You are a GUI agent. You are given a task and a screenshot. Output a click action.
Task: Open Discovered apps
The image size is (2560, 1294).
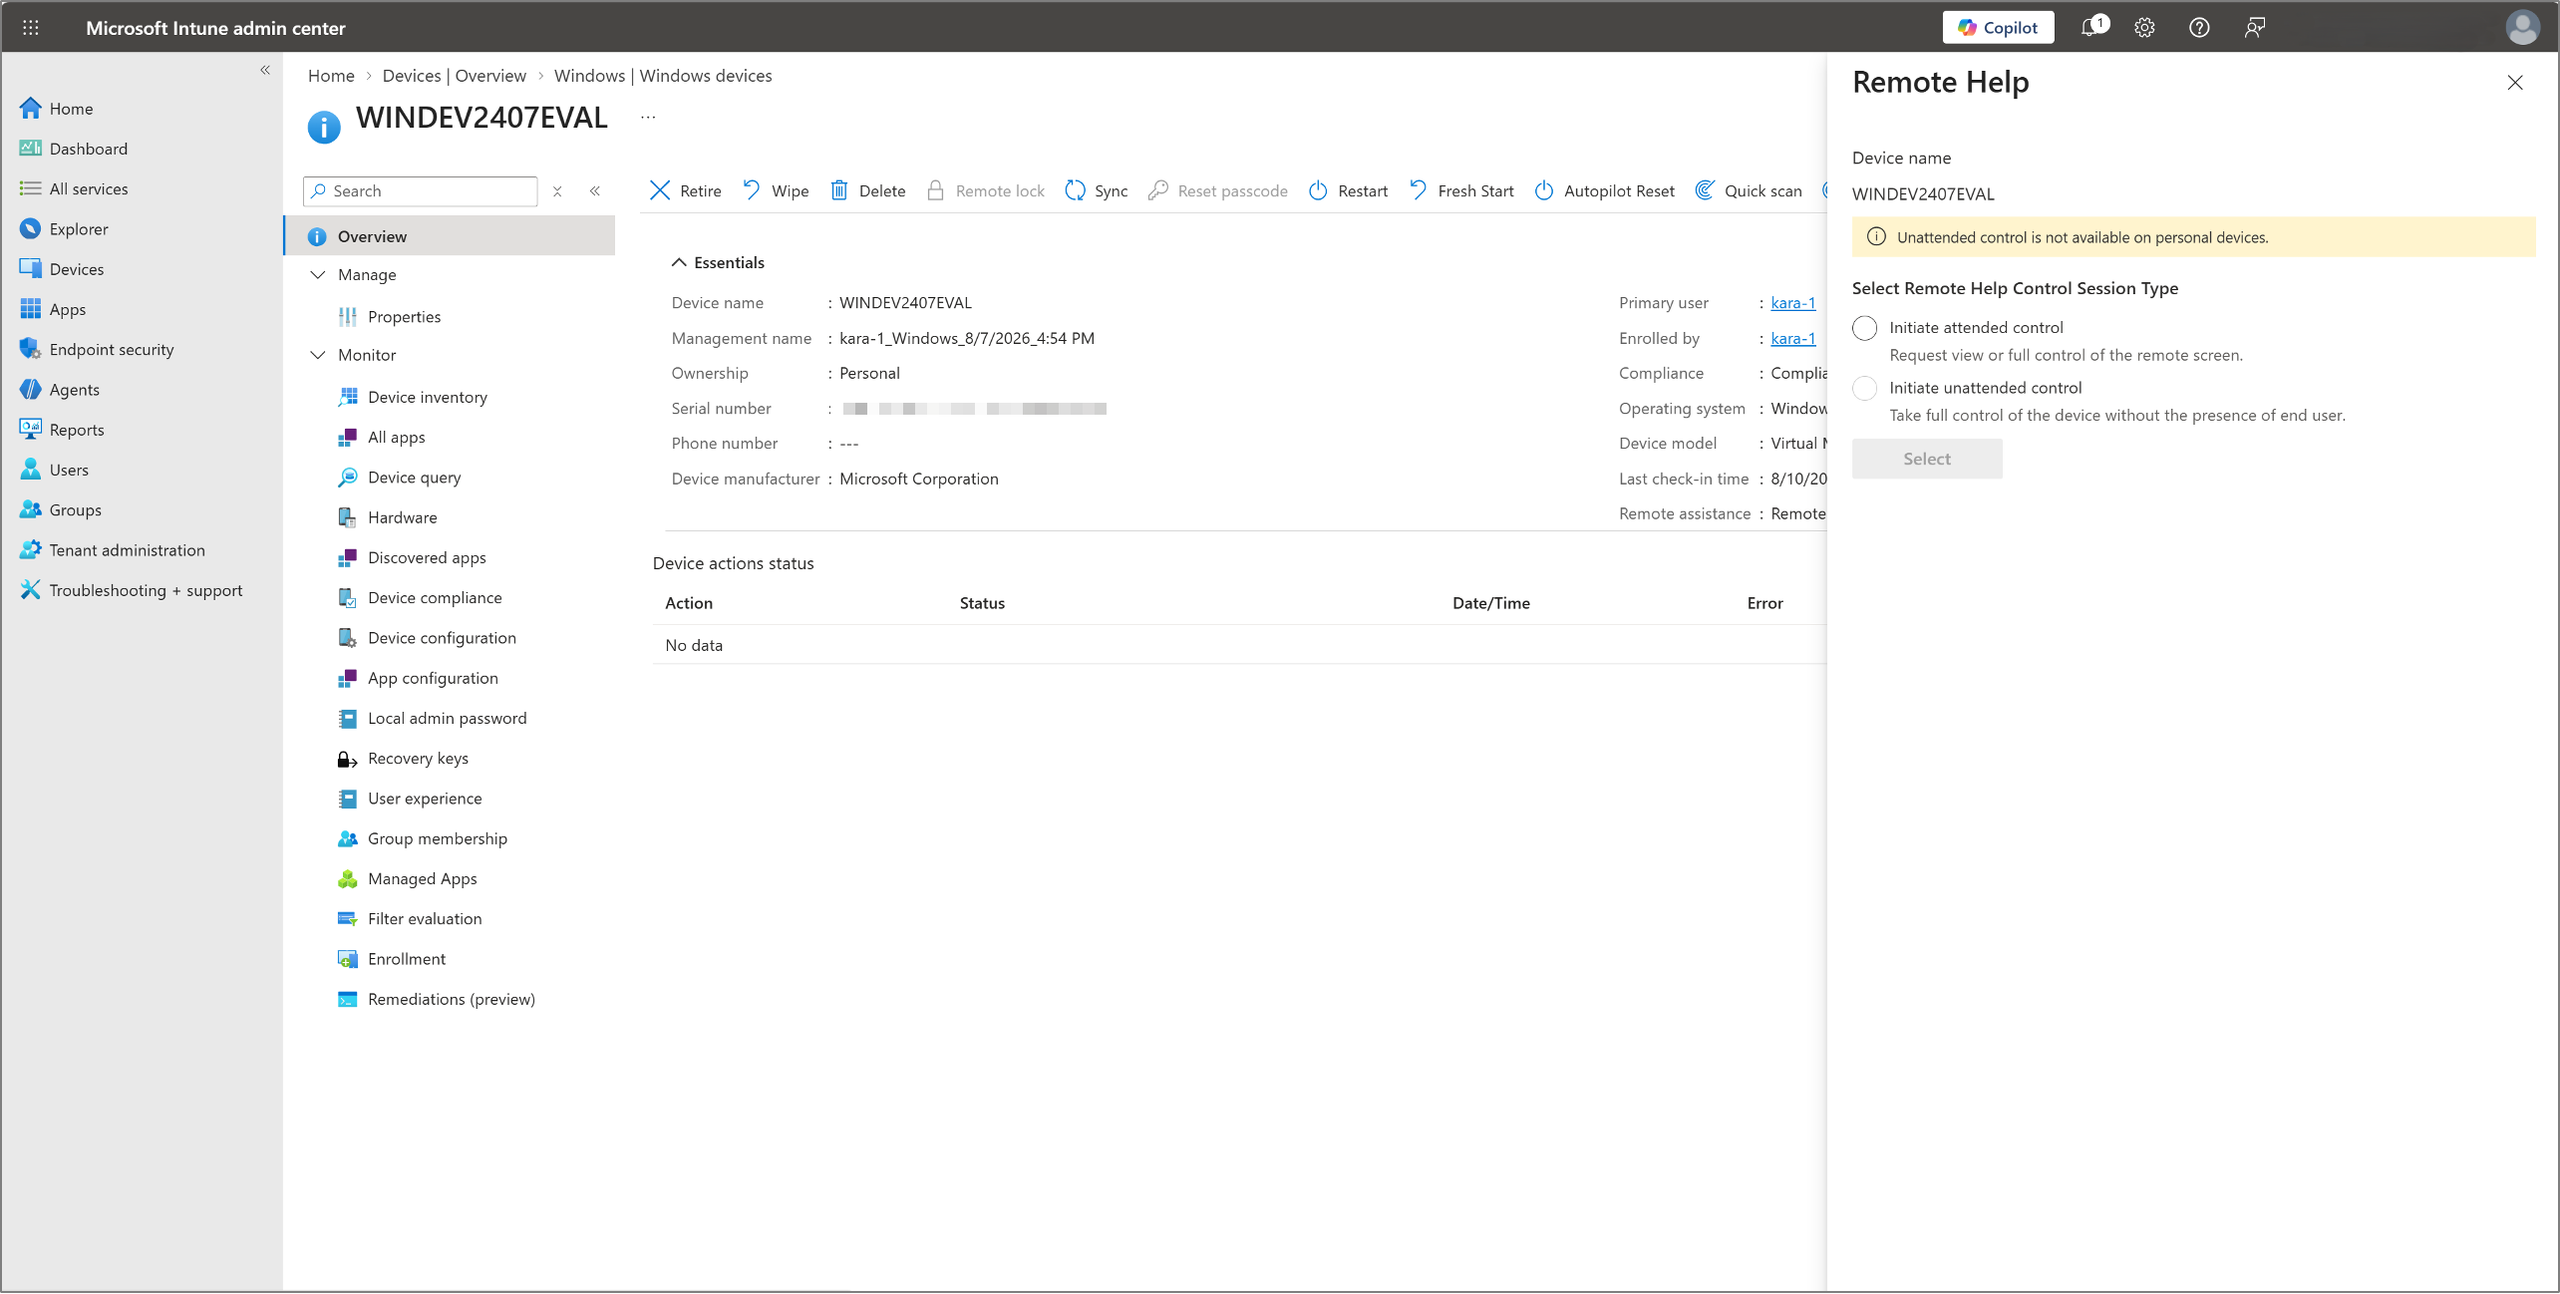426,558
